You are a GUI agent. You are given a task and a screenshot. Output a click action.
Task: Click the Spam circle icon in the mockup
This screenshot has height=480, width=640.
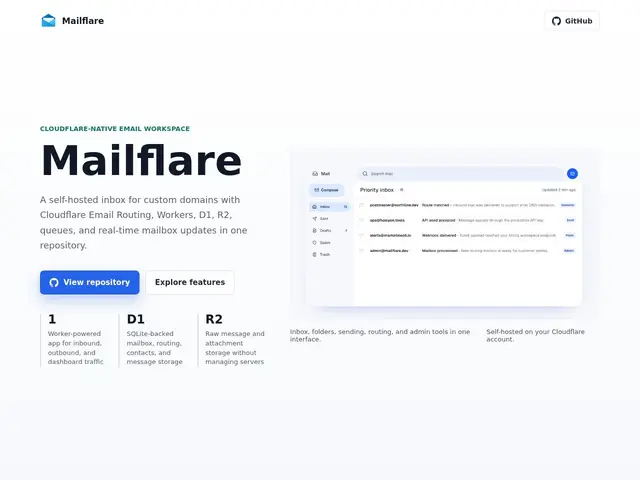(314, 242)
